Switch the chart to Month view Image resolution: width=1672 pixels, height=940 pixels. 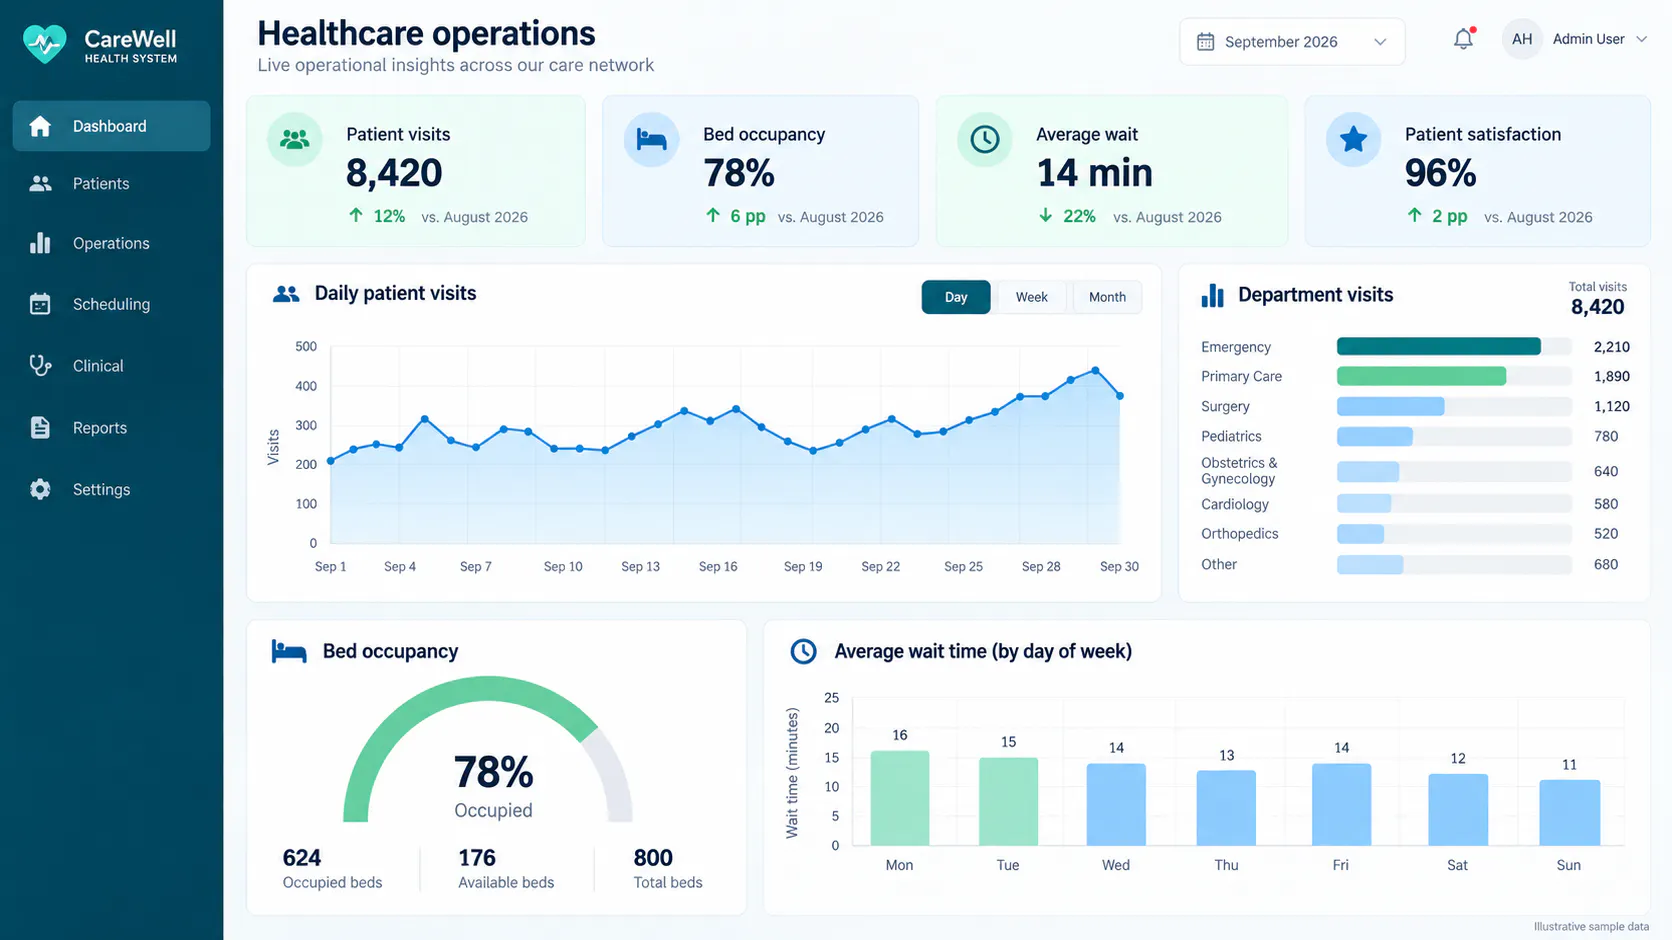pyautogui.click(x=1107, y=297)
